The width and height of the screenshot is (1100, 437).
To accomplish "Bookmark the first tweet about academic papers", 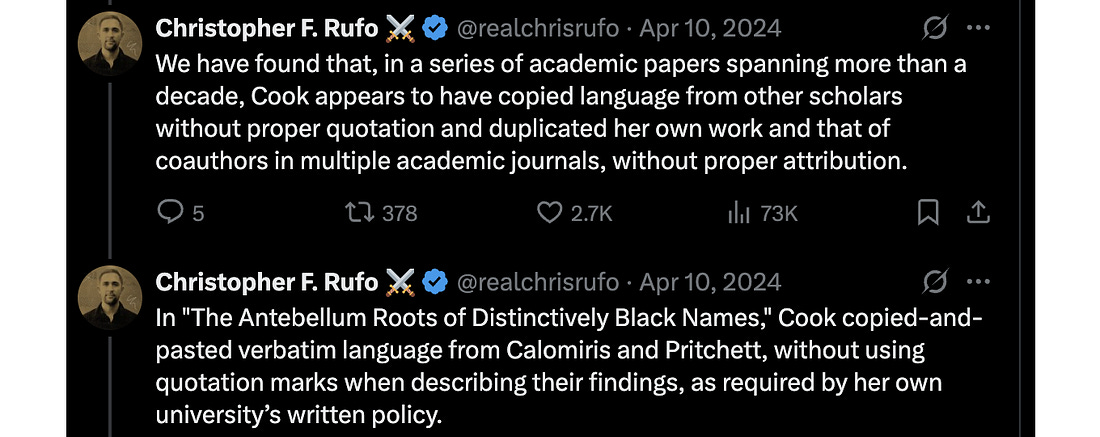I will tap(928, 212).
